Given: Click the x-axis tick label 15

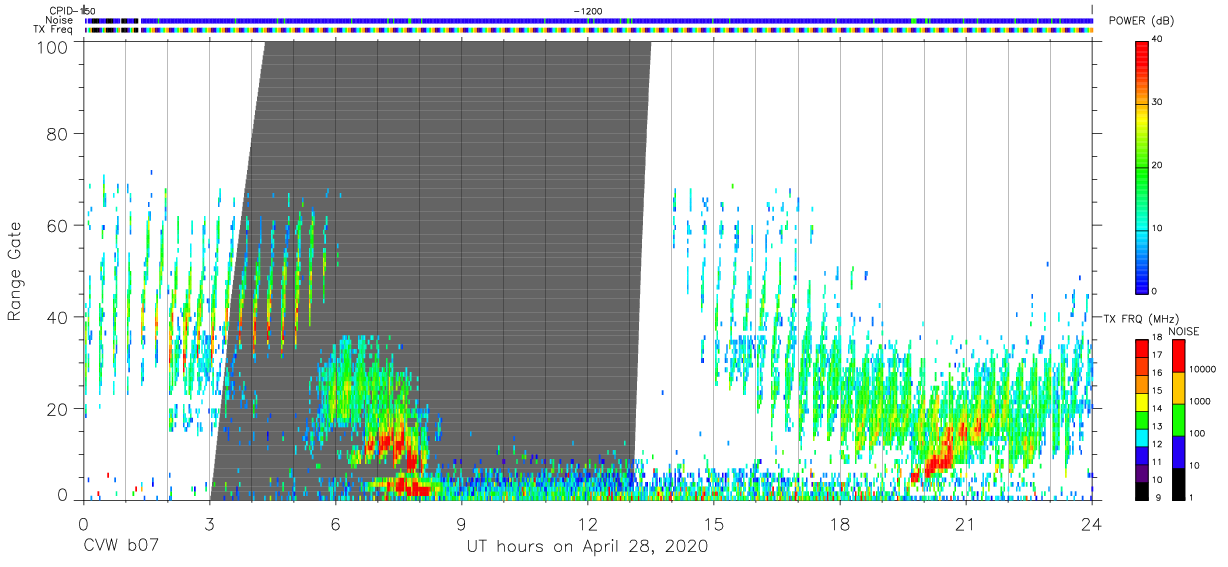Looking at the screenshot, I should (714, 523).
